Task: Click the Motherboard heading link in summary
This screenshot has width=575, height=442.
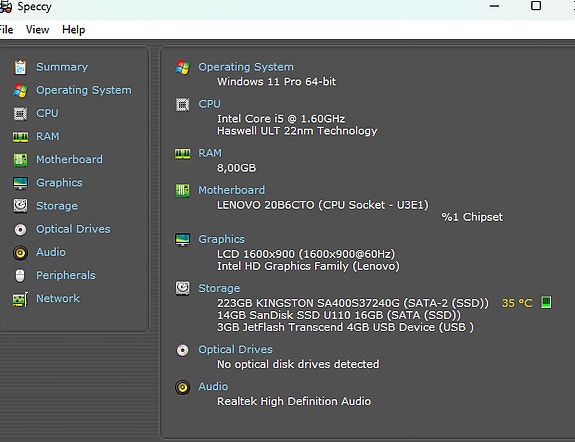Action: coord(231,190)
